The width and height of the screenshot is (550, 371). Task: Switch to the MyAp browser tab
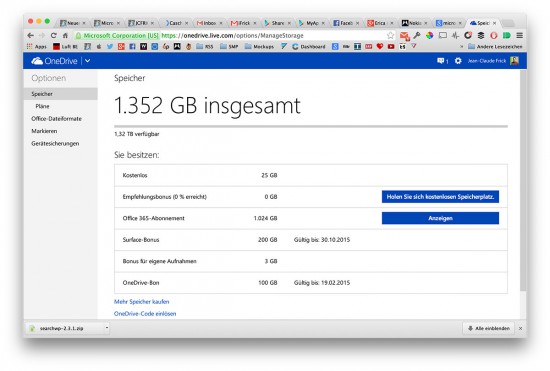tap(312, 23)
